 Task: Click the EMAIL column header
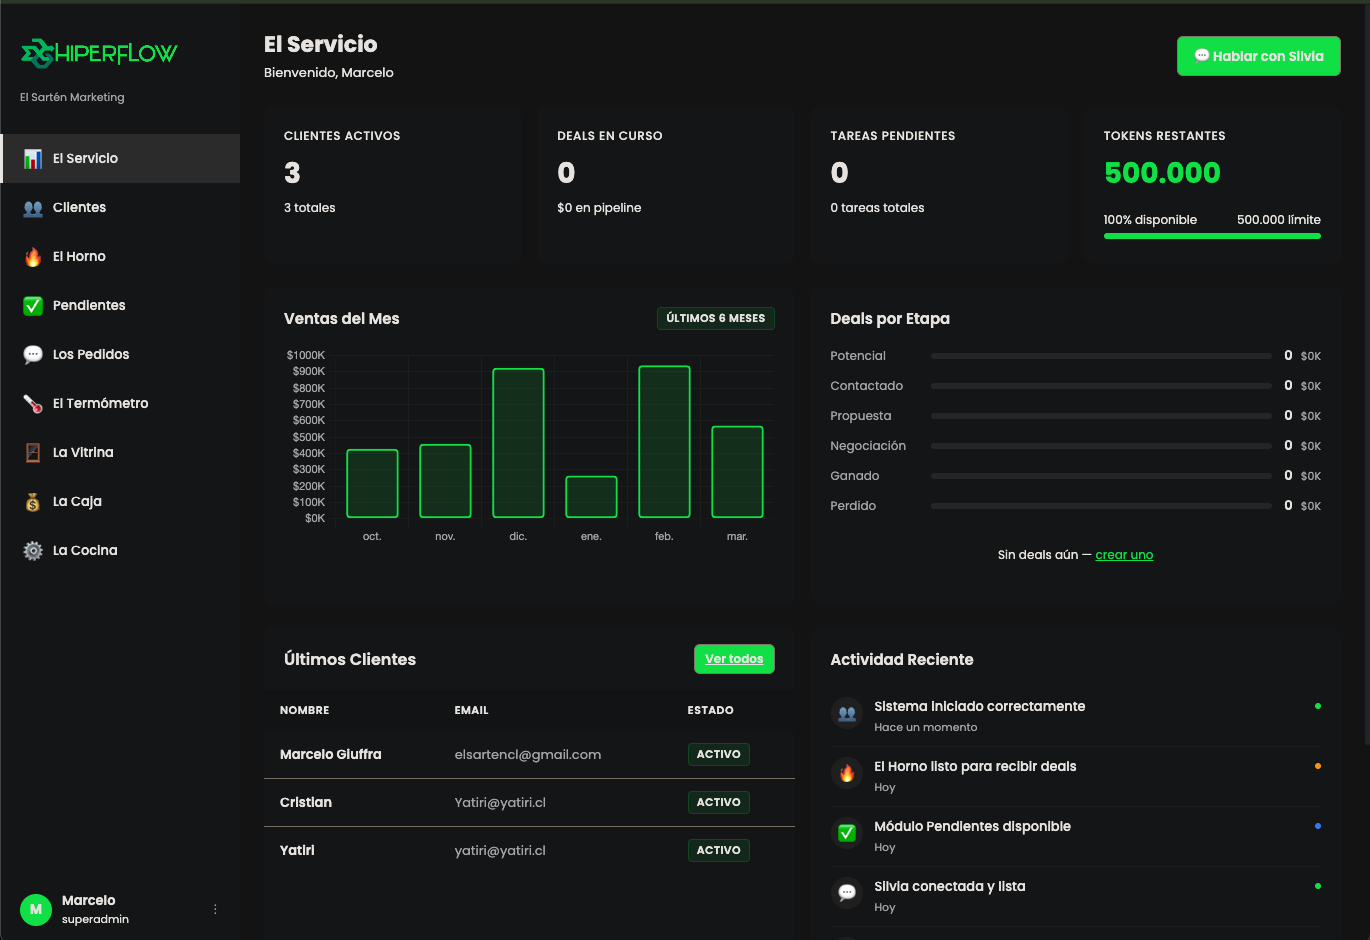point(472,711)
